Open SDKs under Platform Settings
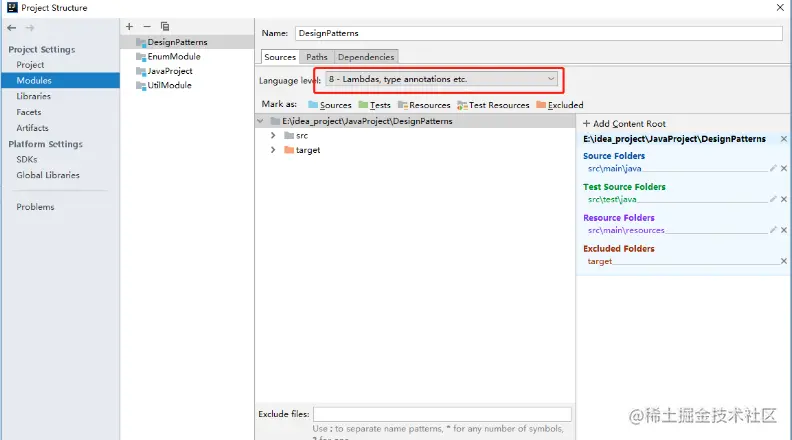Screen dimensions: 792x440 pos(27,159)
